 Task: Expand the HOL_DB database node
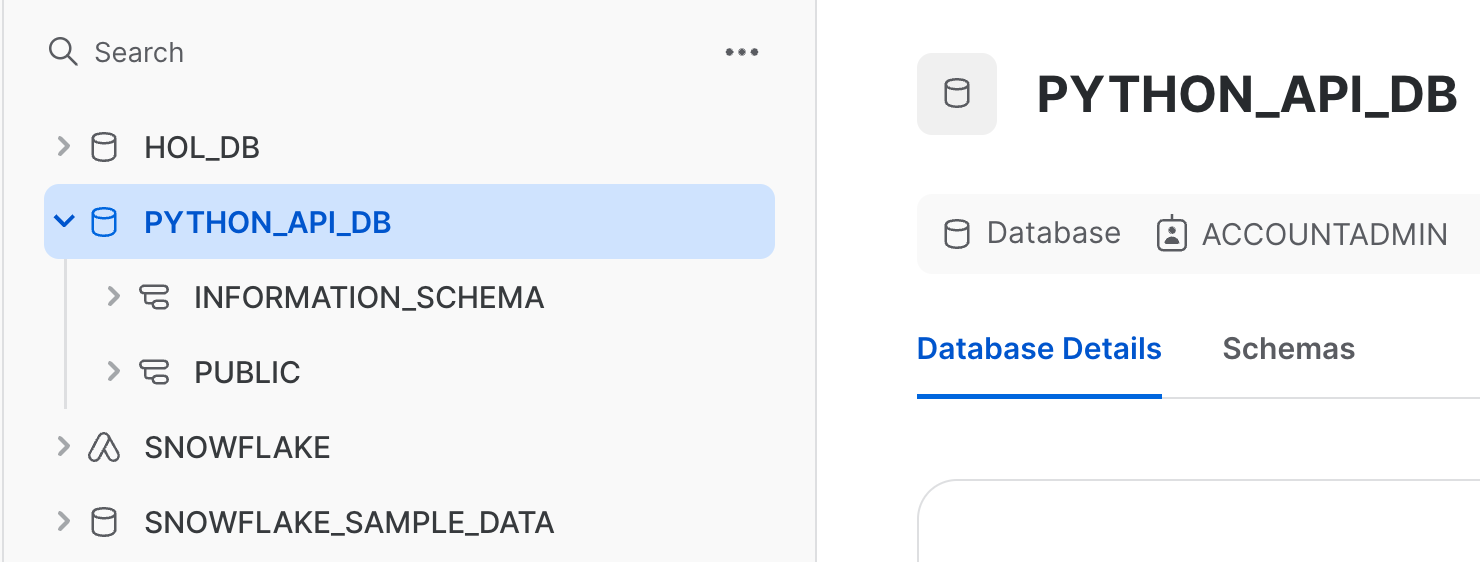pyautogui.click(x=64, y=147)
